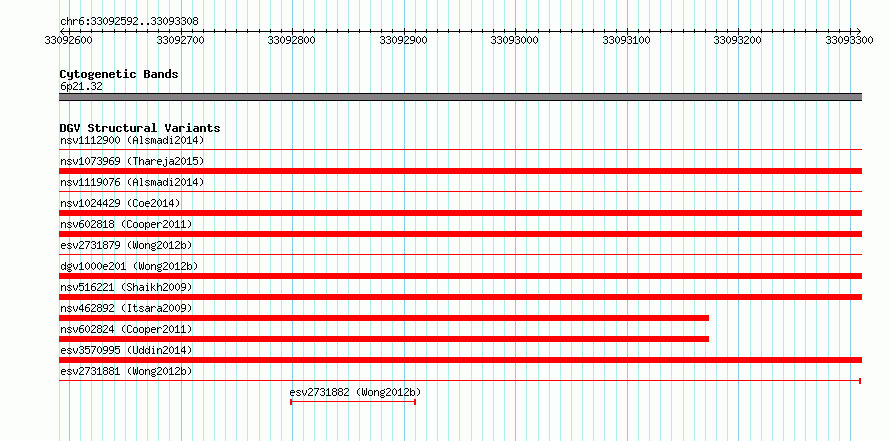Select the shorter red bar under nsv602824
The width and height of the screenshot is (890, 441).
click(x=384, y=339)
